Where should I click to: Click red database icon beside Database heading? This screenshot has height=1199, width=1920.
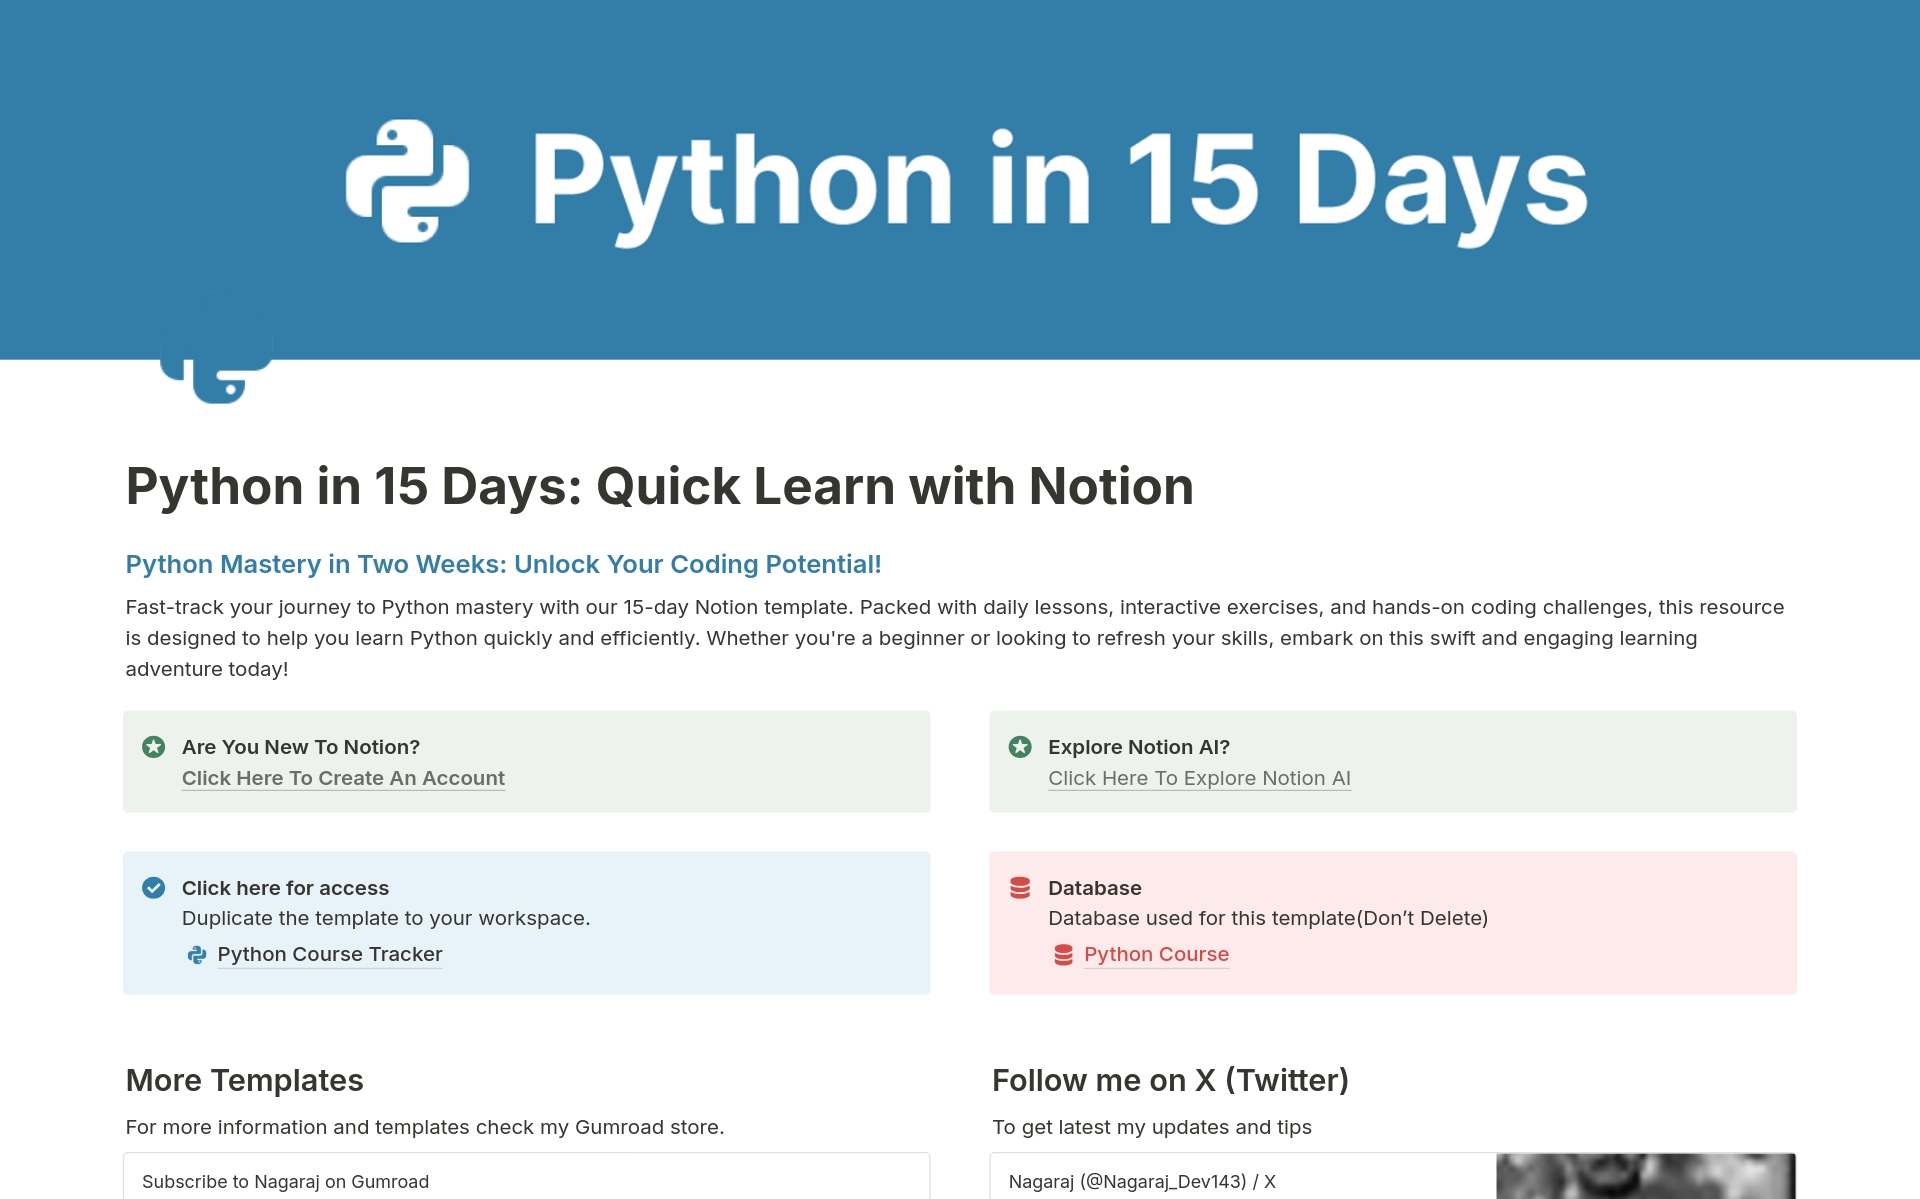click(x=1019, y=888)
